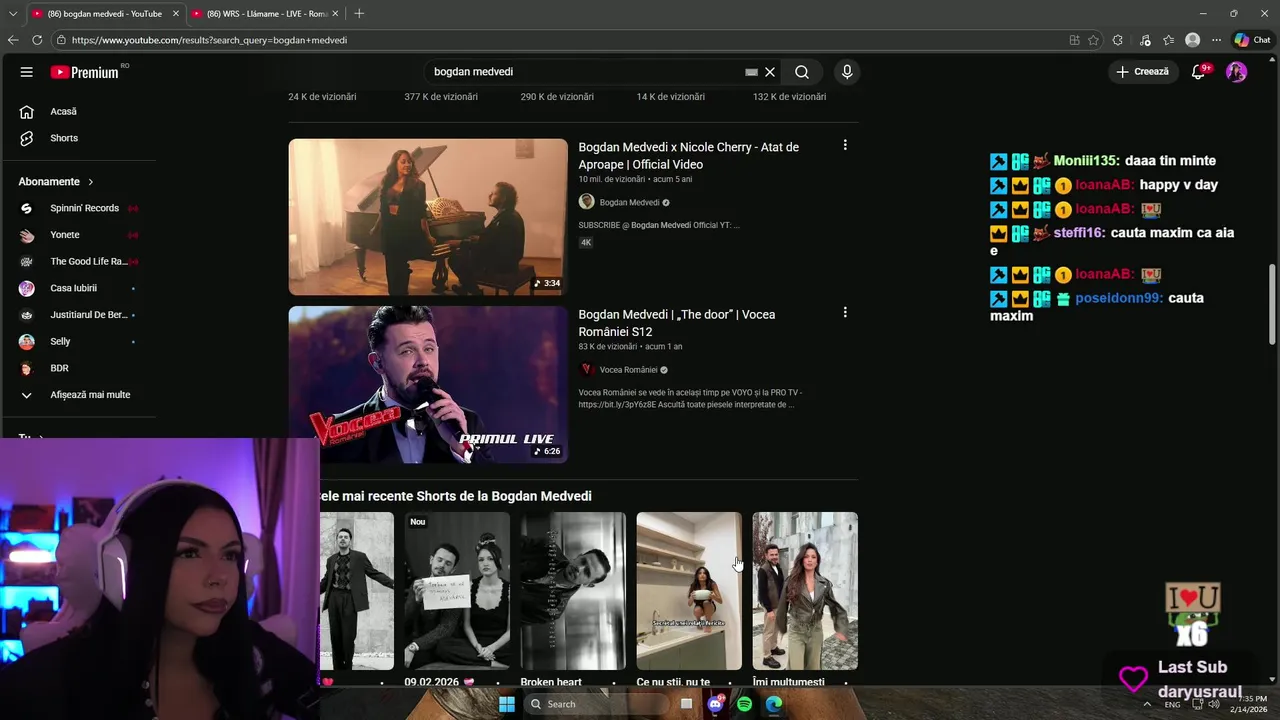
Task: Play the piano video thumbnail 3:34
Action: click(428, 217)
